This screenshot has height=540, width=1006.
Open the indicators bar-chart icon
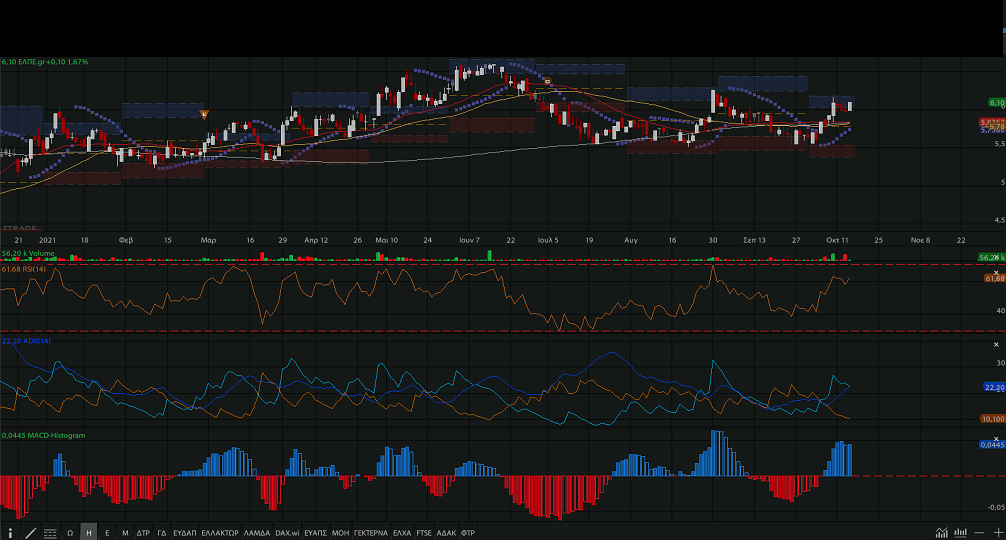(x=960, y=533)
